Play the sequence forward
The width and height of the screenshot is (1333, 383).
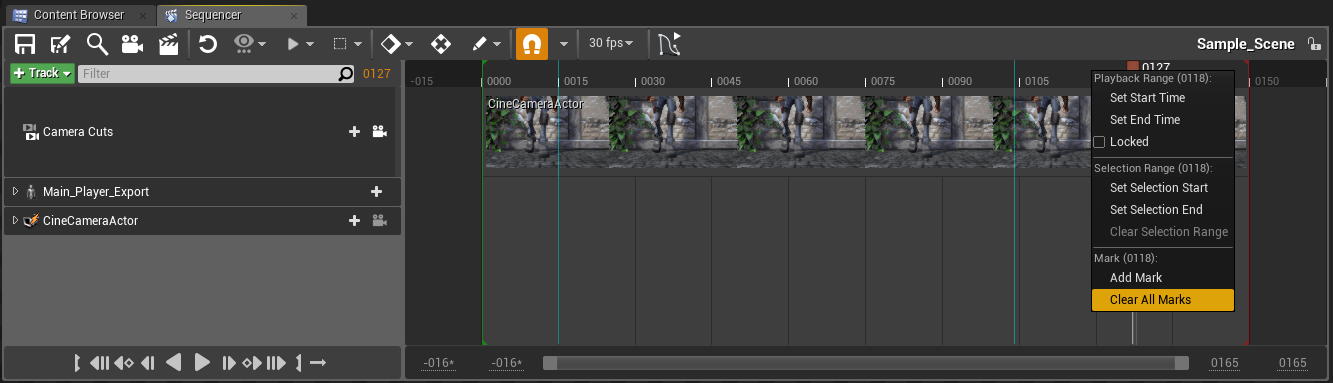click(202, 362)
